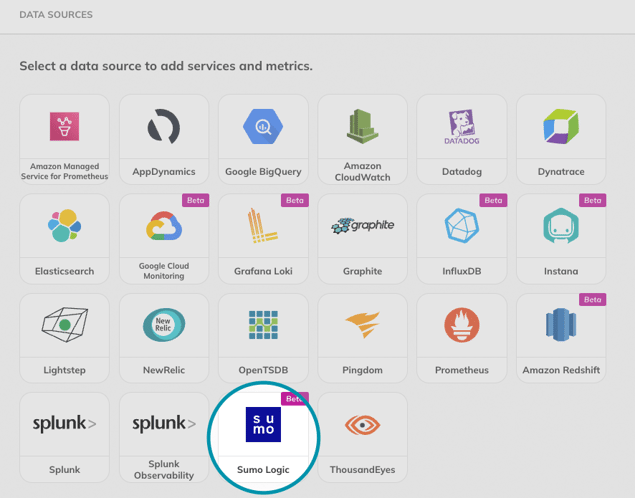Open the Datadog data source label
The height and width of the screenshot is (498, 635).
[462, 172]
